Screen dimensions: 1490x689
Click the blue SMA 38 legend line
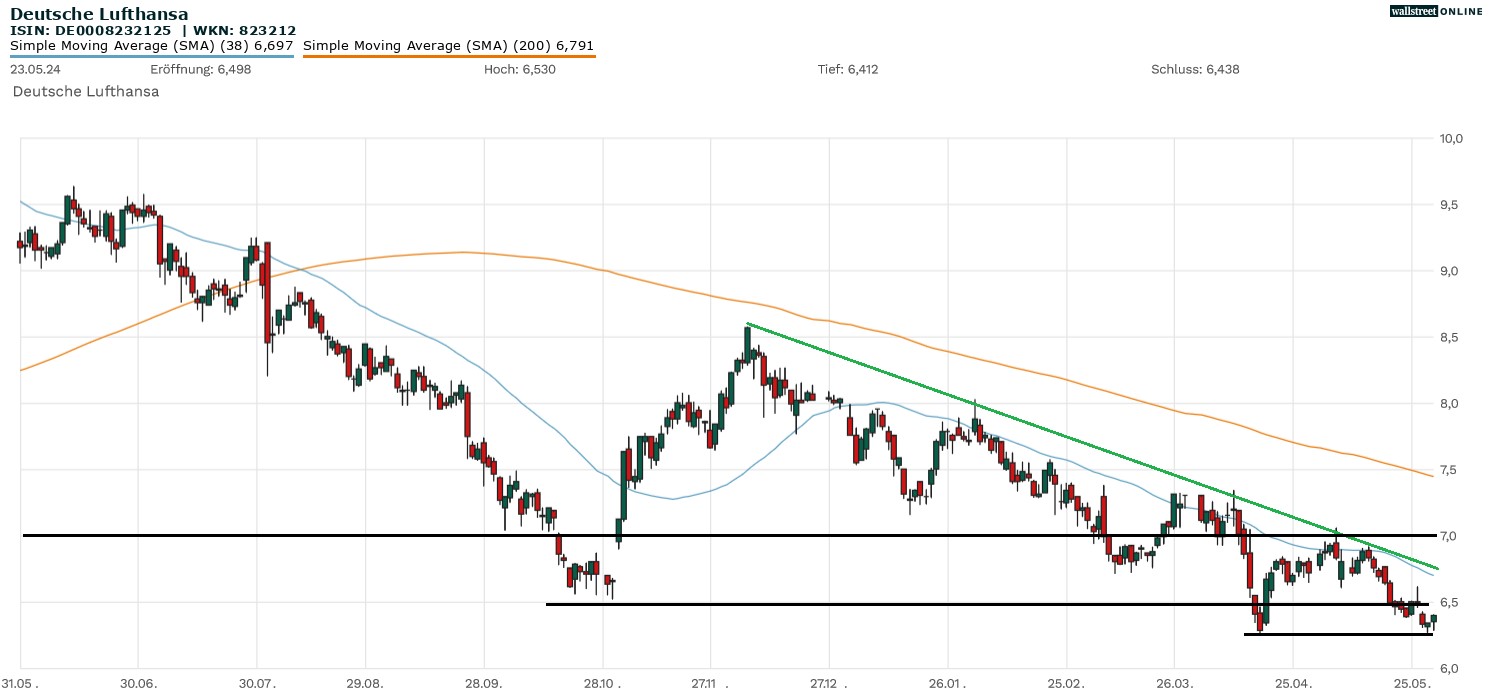coord(152,57)
